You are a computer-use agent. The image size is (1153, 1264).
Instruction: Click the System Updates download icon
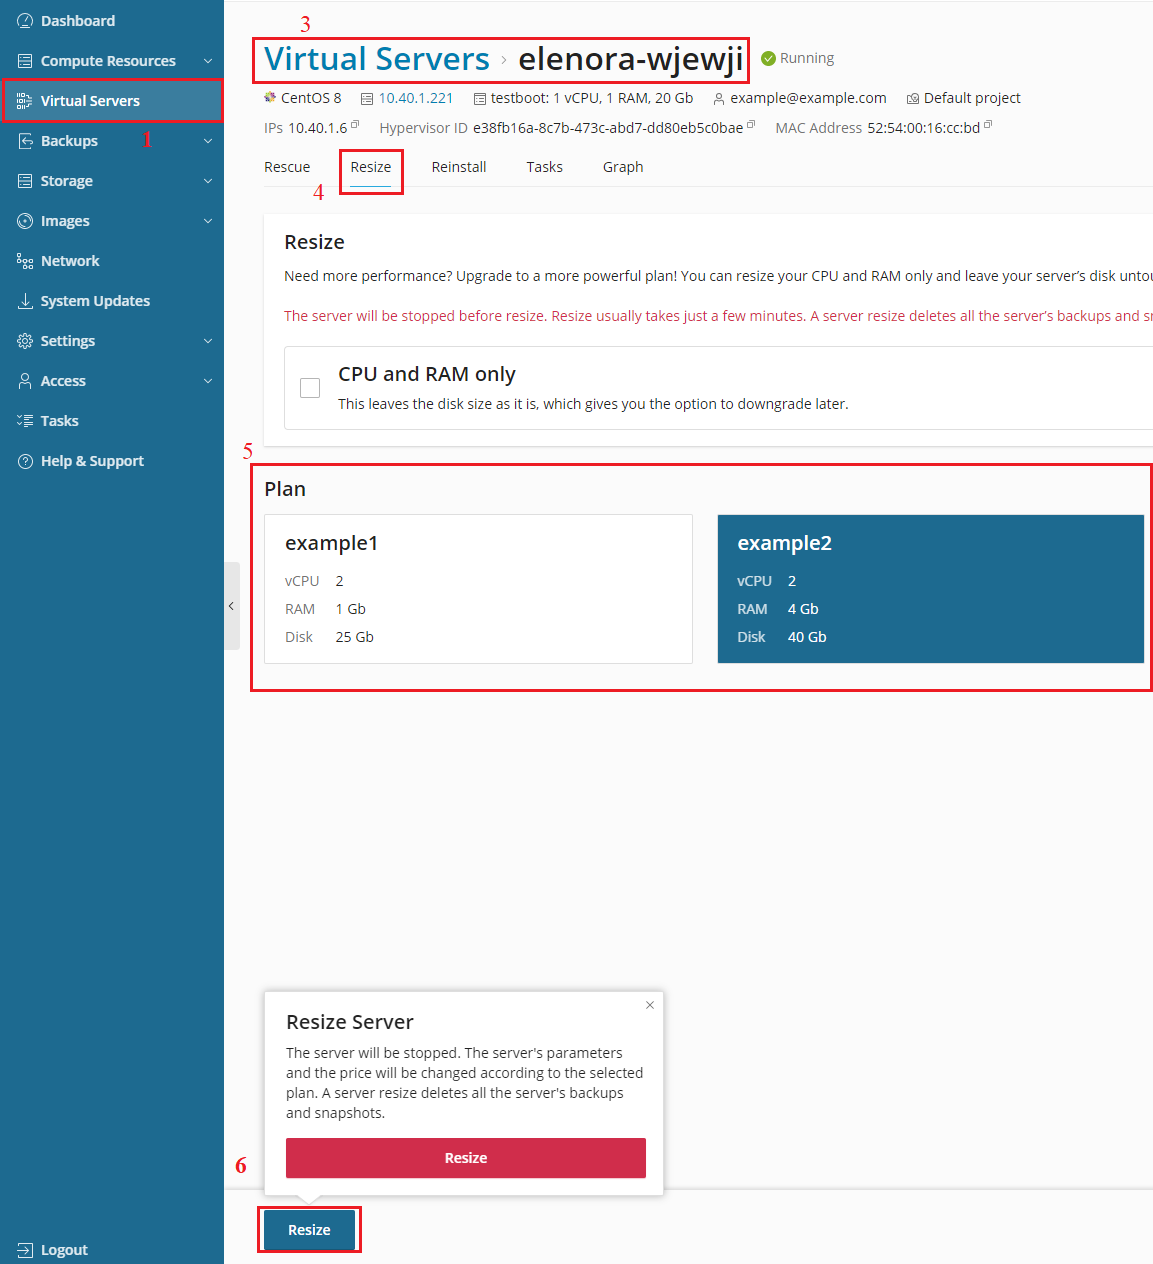[x=25, y=301]
